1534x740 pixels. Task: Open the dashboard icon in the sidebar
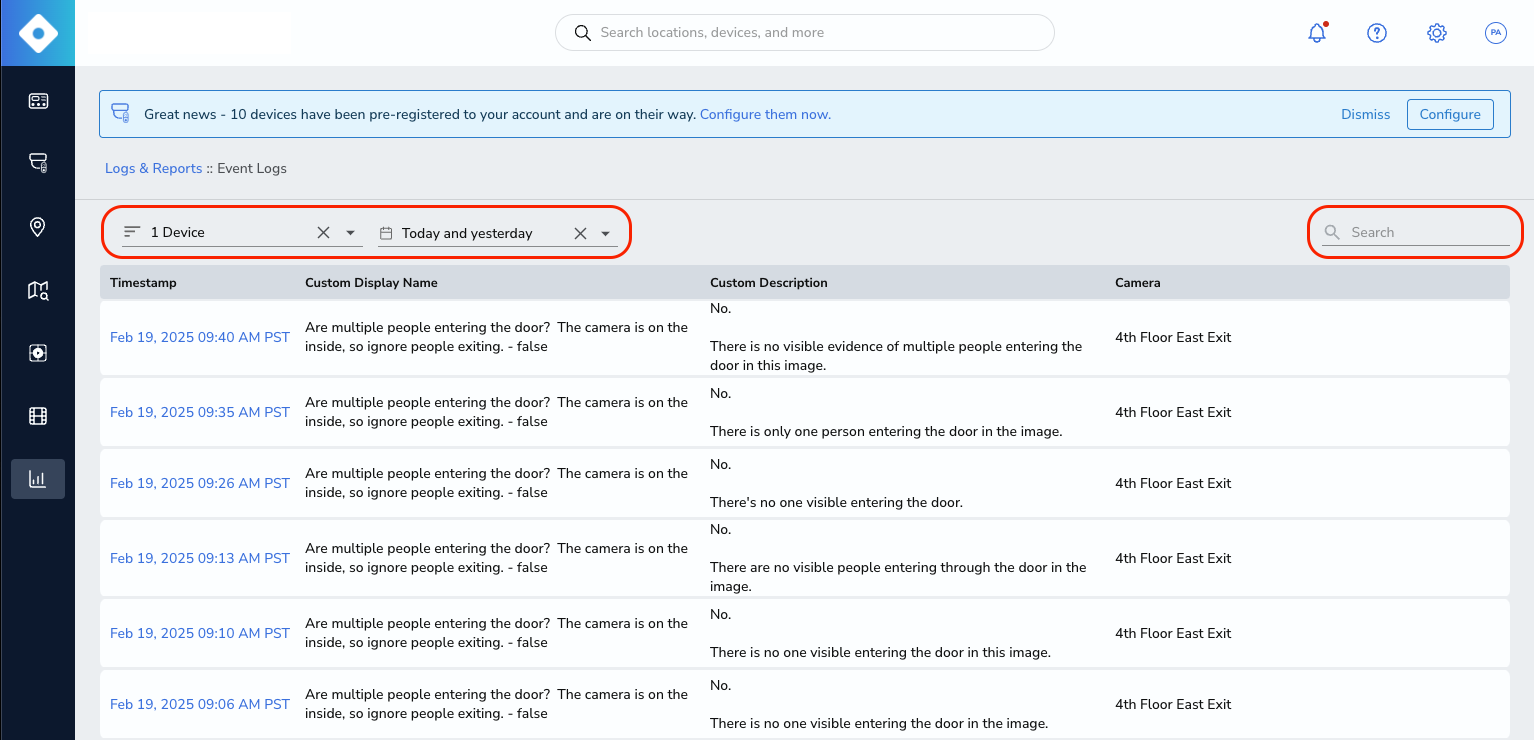38,101
